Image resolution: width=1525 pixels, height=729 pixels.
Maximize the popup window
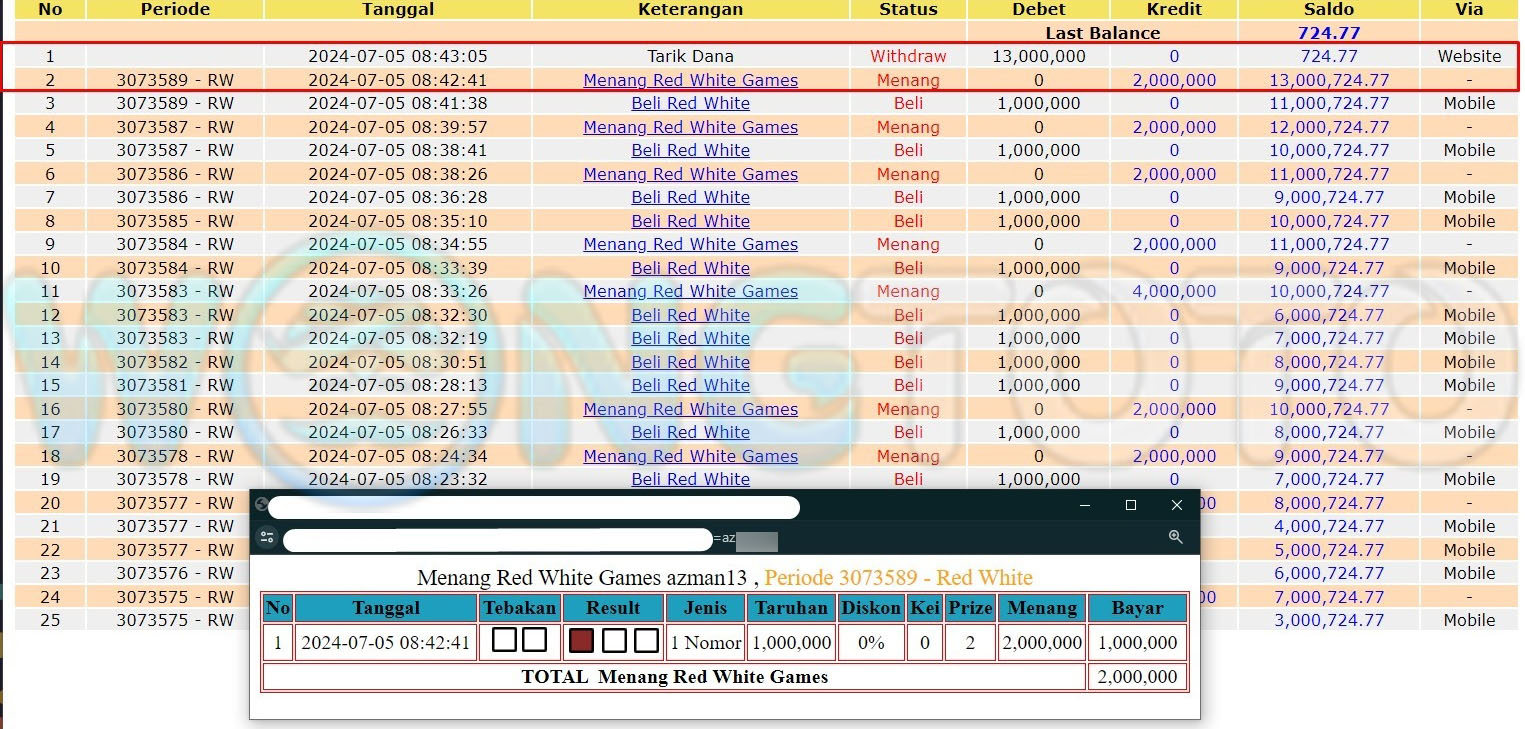coord(1131,505)
